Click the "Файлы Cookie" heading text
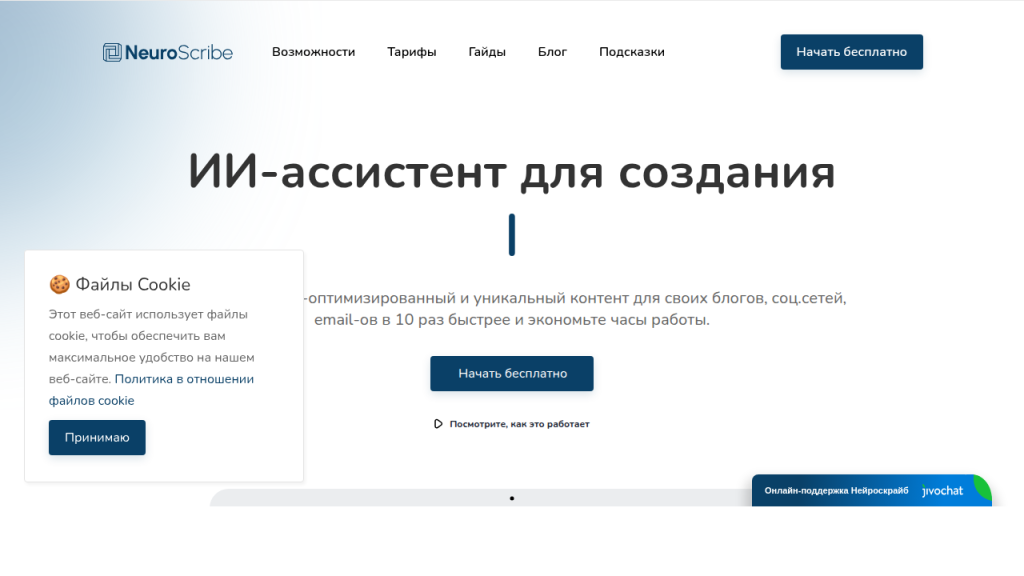 (x=132, y=285)
